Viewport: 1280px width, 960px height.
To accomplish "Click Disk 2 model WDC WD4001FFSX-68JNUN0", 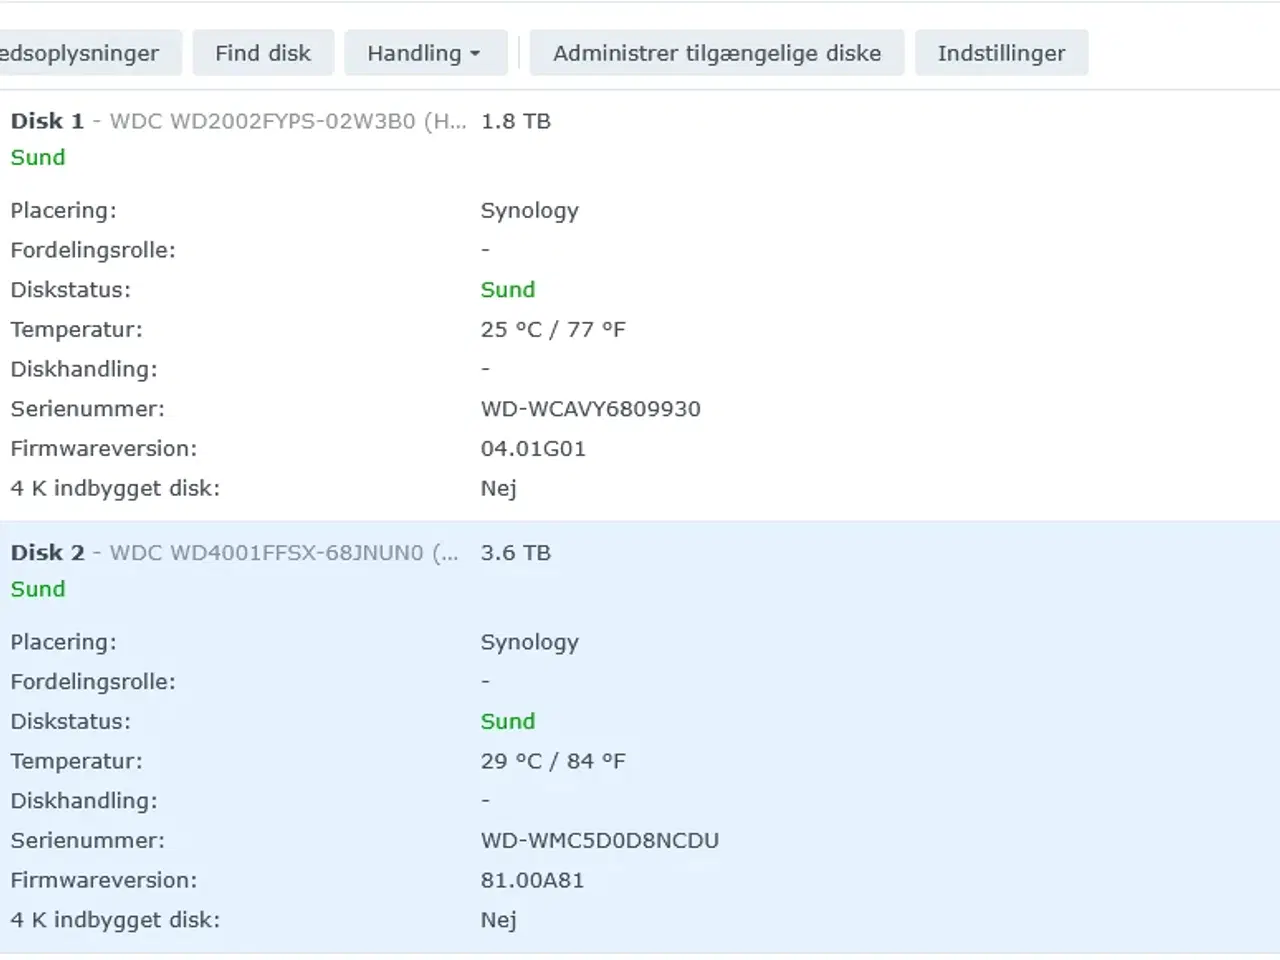I will tap(283, 552).
